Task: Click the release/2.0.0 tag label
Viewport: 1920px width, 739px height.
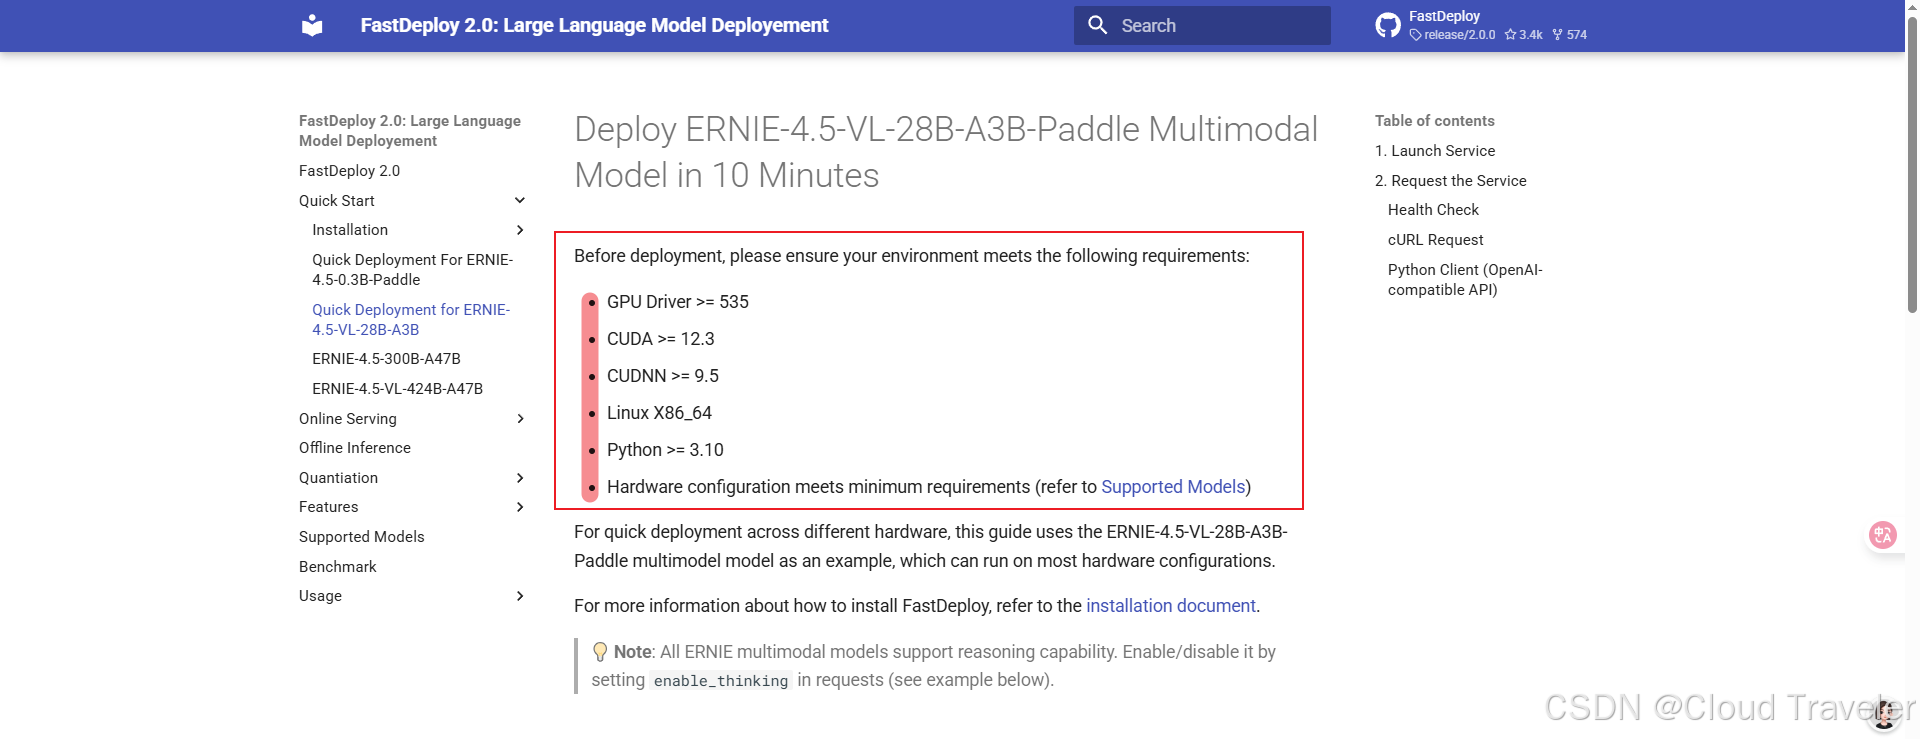Action: click(1452, 35)
